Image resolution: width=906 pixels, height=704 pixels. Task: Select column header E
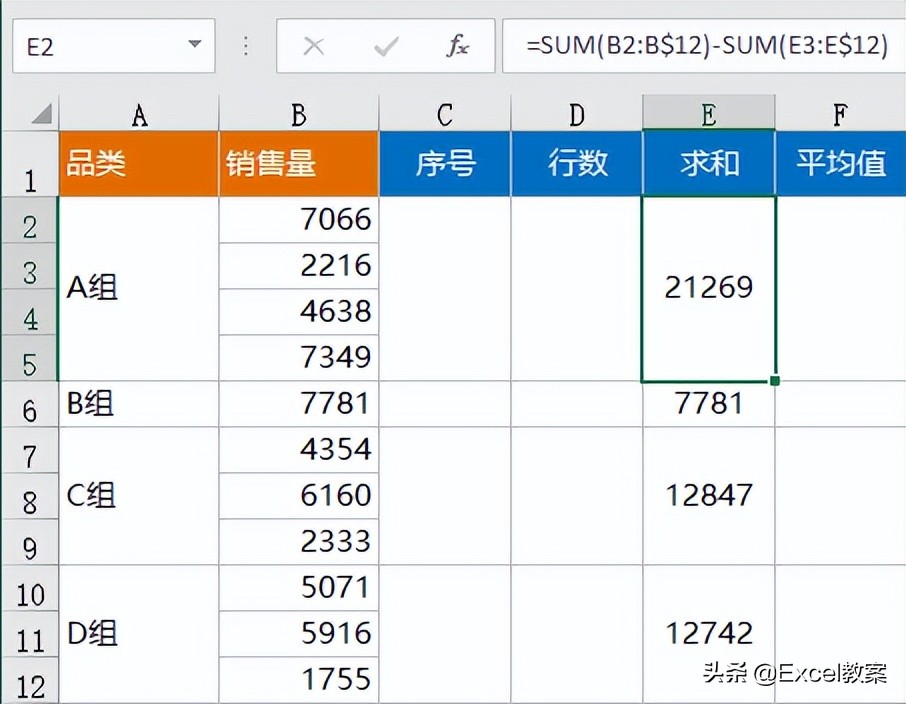[x=708, y=112]
